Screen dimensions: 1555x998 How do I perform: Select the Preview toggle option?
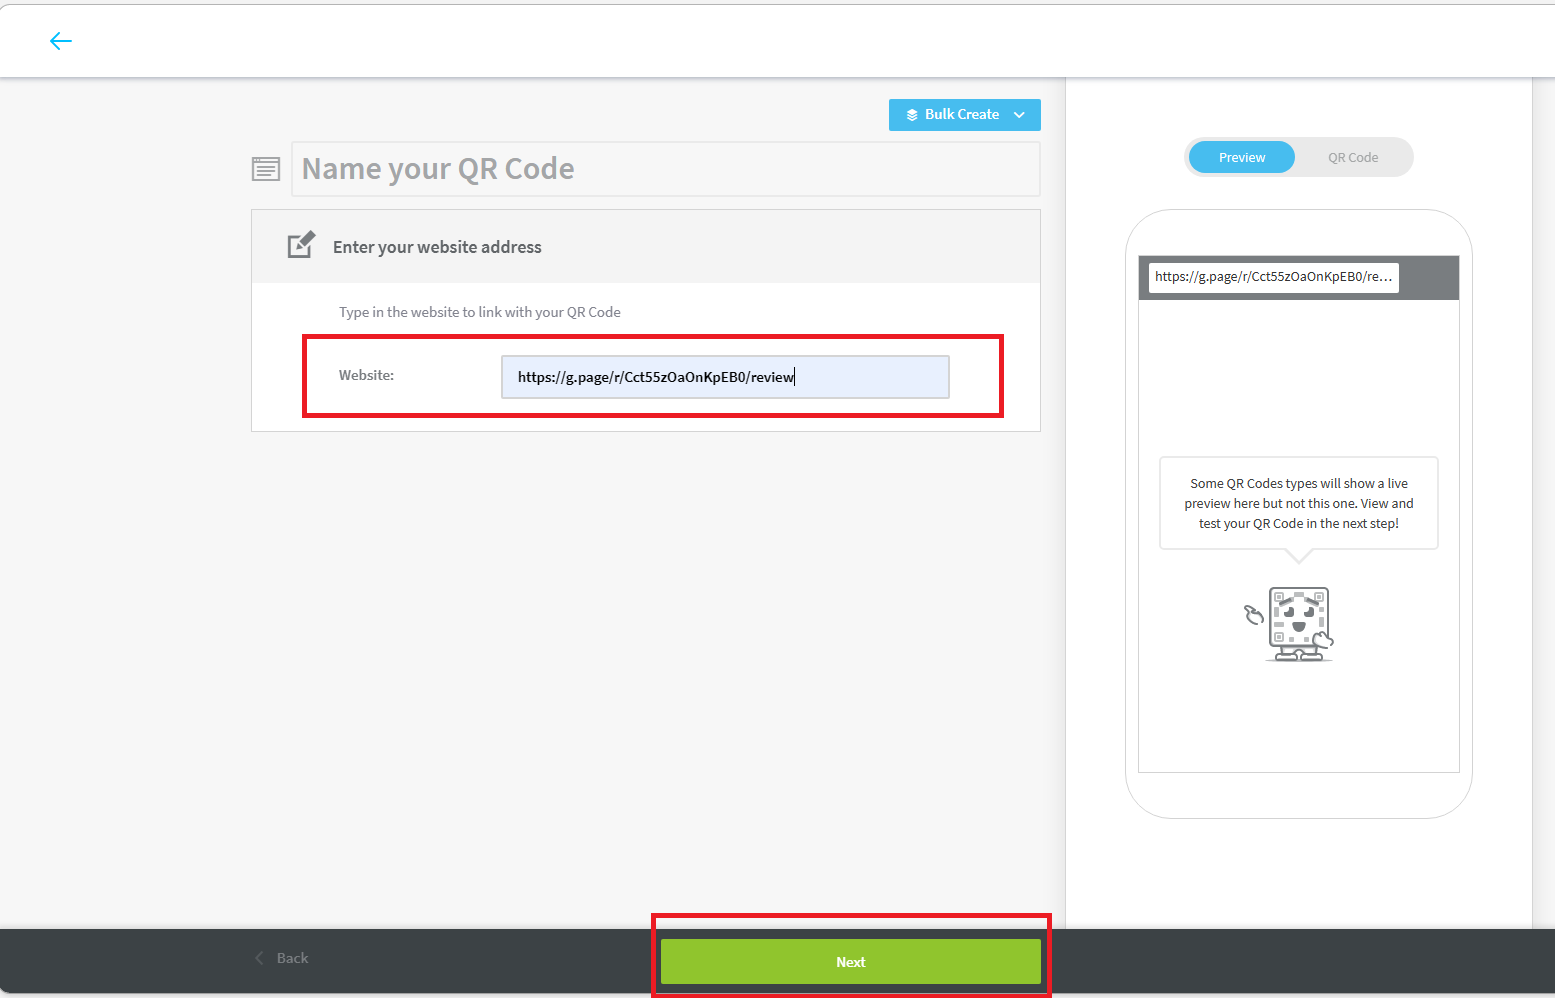pyautogui.click(x=1241, y=158)
